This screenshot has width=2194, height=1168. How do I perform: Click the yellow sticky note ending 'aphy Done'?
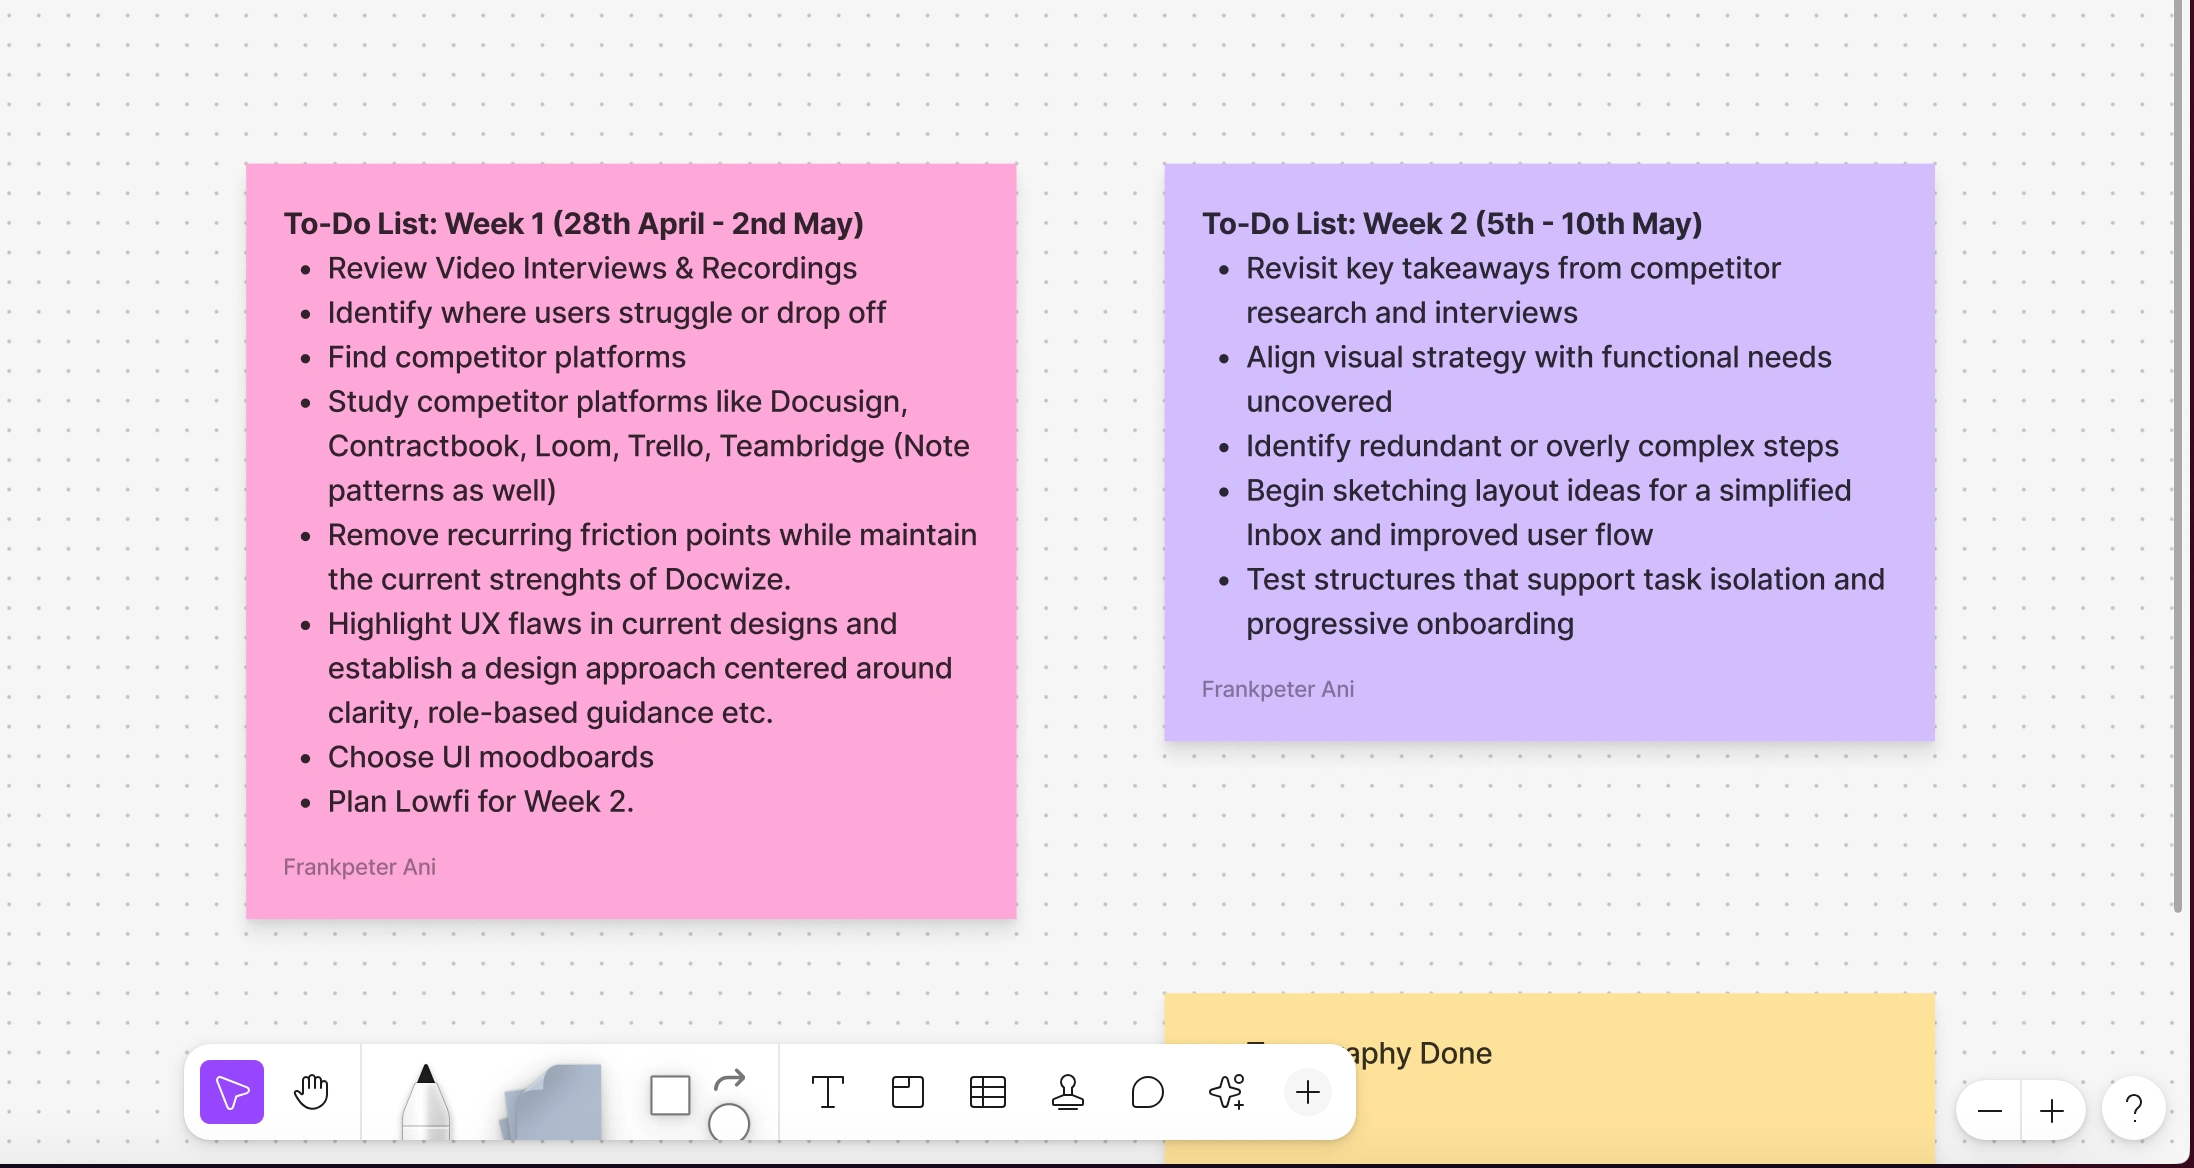[1549, 1078]
